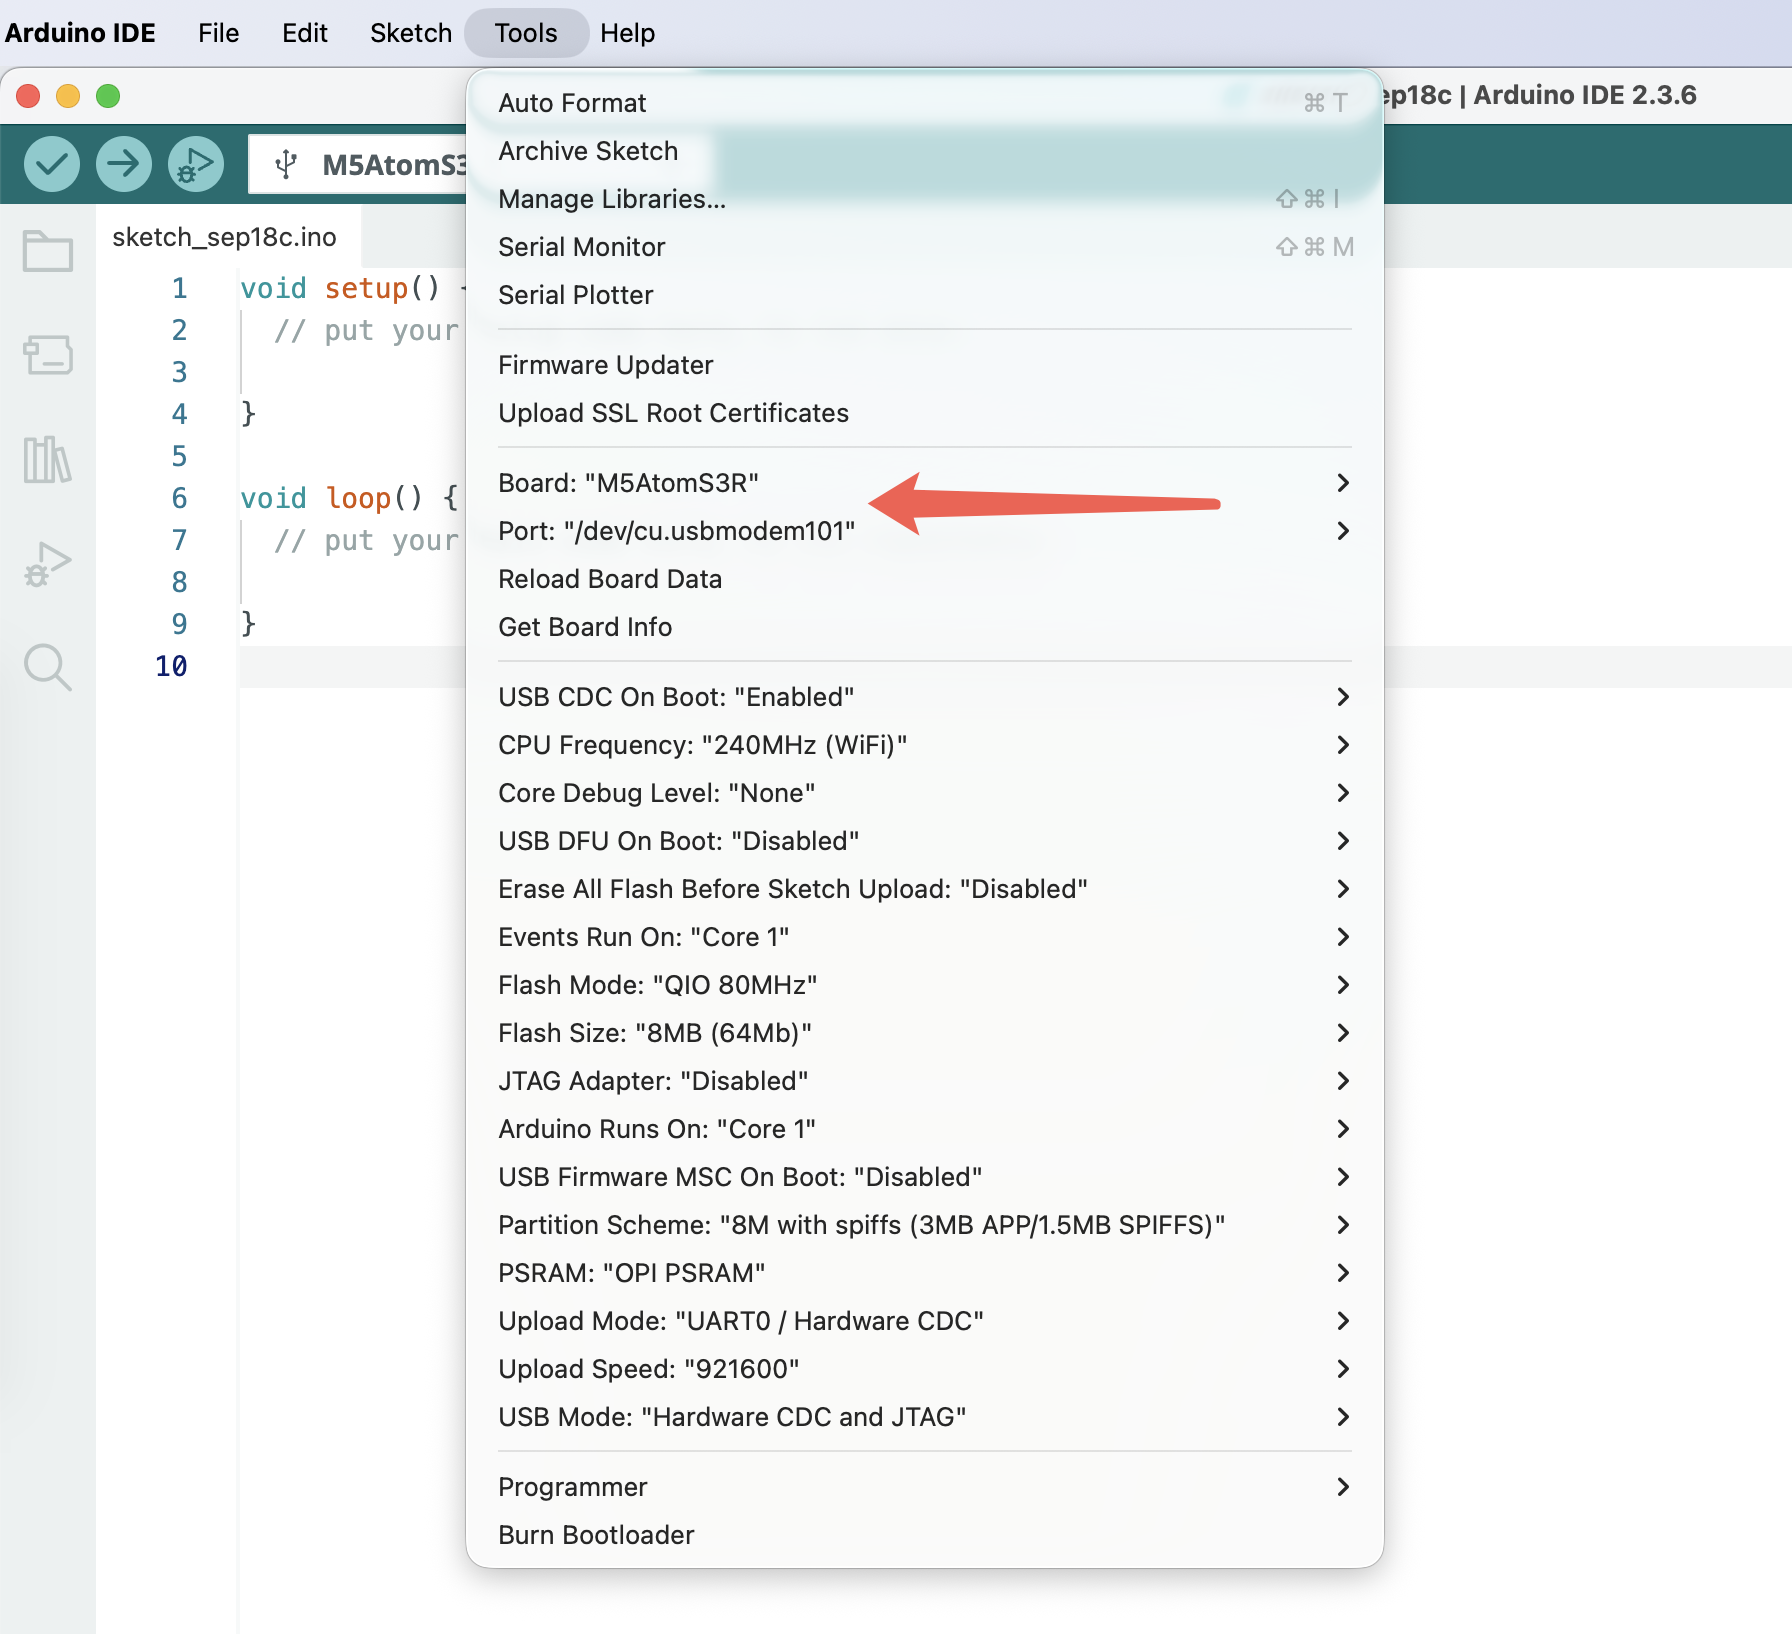Viewport: 1792px width, 1634px height.
Task: Open the Edit menu
Action: point(304,33)
